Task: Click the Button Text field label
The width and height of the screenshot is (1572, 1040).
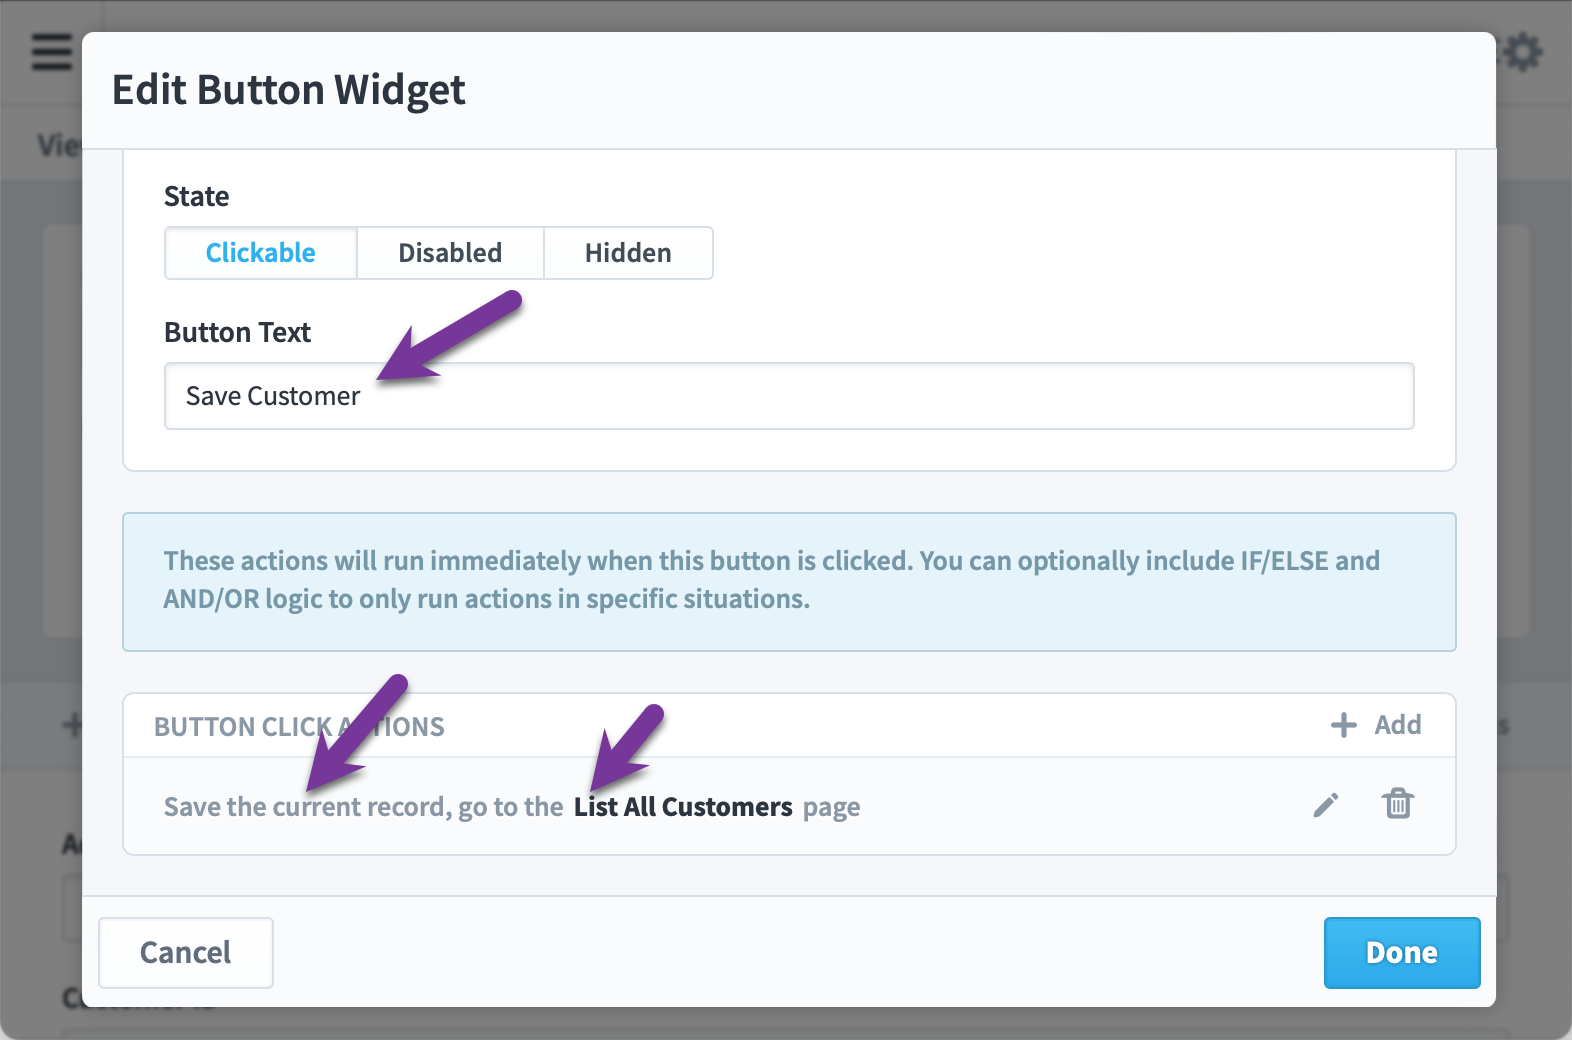Action: point(238,332)
